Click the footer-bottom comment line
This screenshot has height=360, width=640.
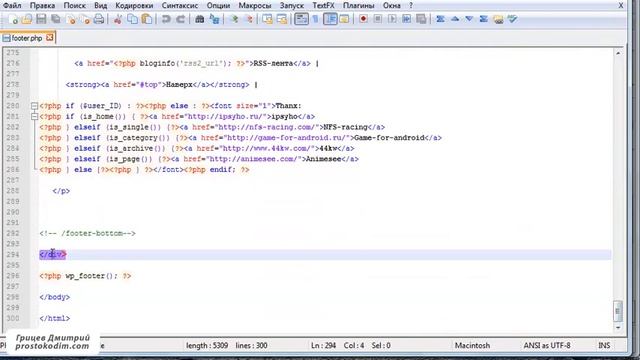87,233
